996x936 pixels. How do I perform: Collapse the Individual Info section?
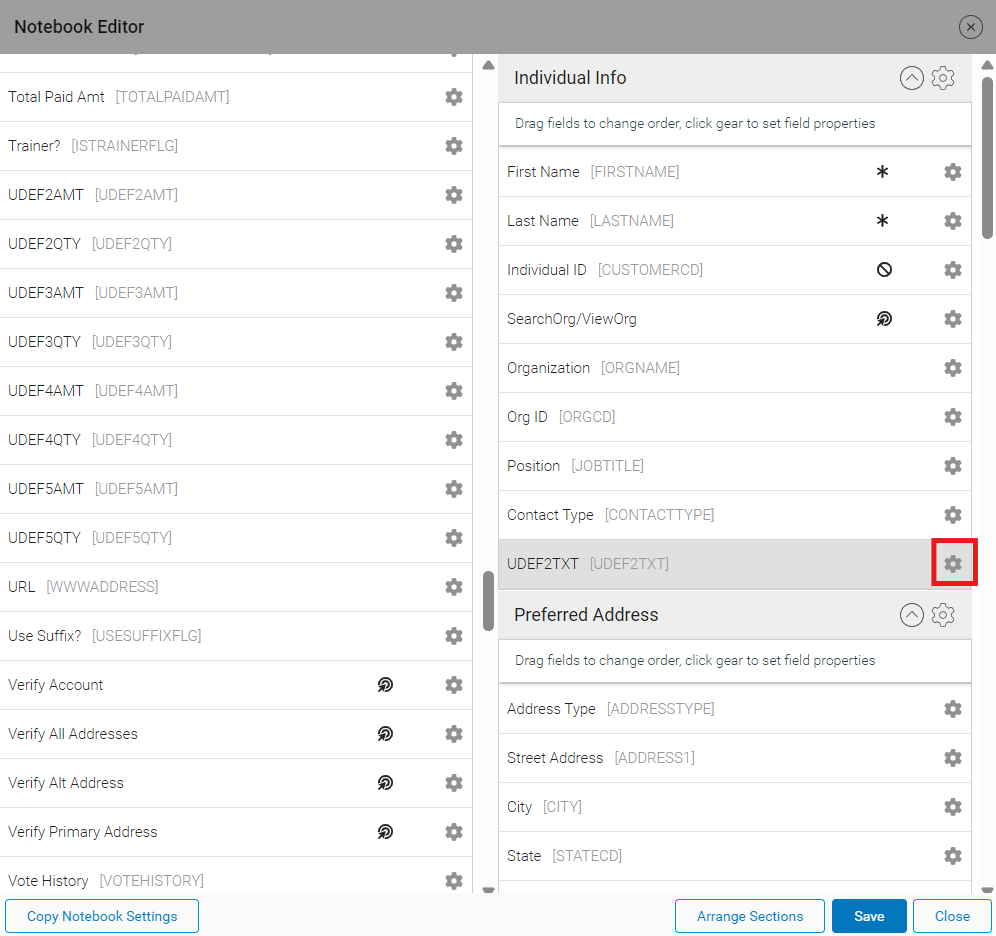coord(911,78)
